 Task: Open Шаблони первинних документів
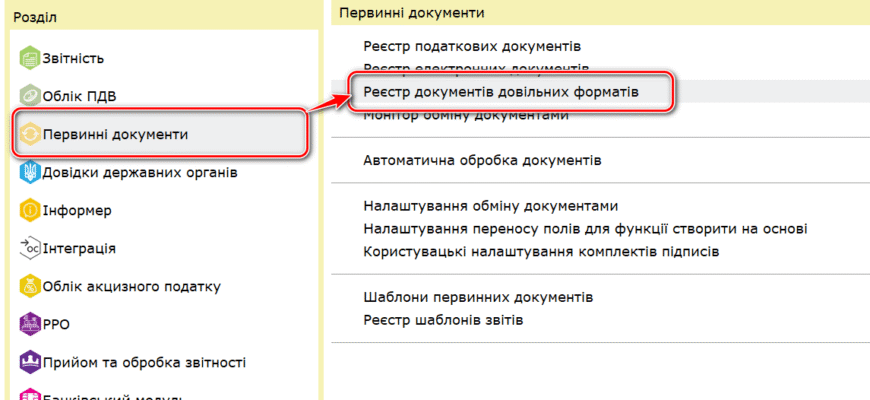tap(479, 298)
